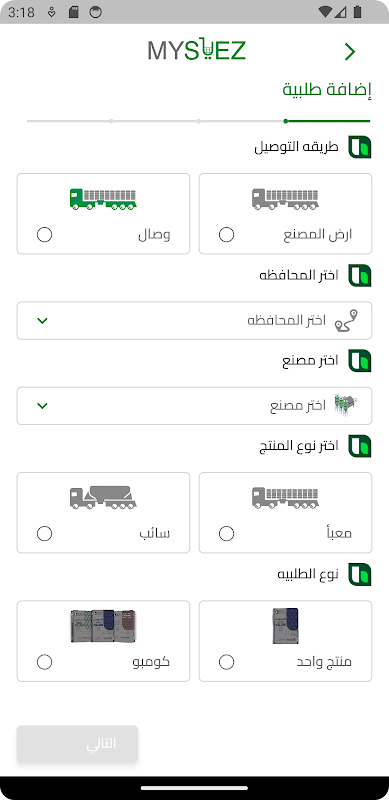Expand the اختر مصنع dropdown arrow
The height and width of the screenshot is (800, 389).
pyautogui.click(x=42, y=406)
